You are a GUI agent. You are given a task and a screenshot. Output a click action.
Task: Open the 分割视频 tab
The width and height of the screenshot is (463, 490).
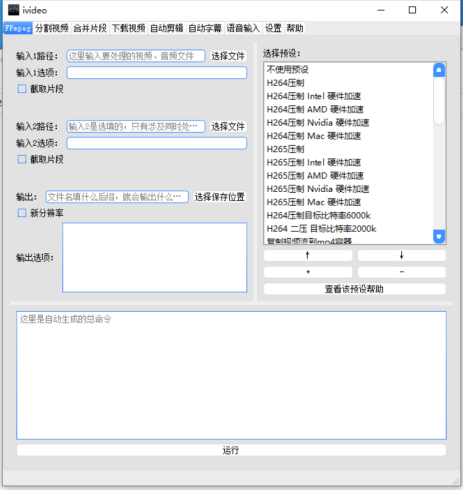tap(52, 28)
